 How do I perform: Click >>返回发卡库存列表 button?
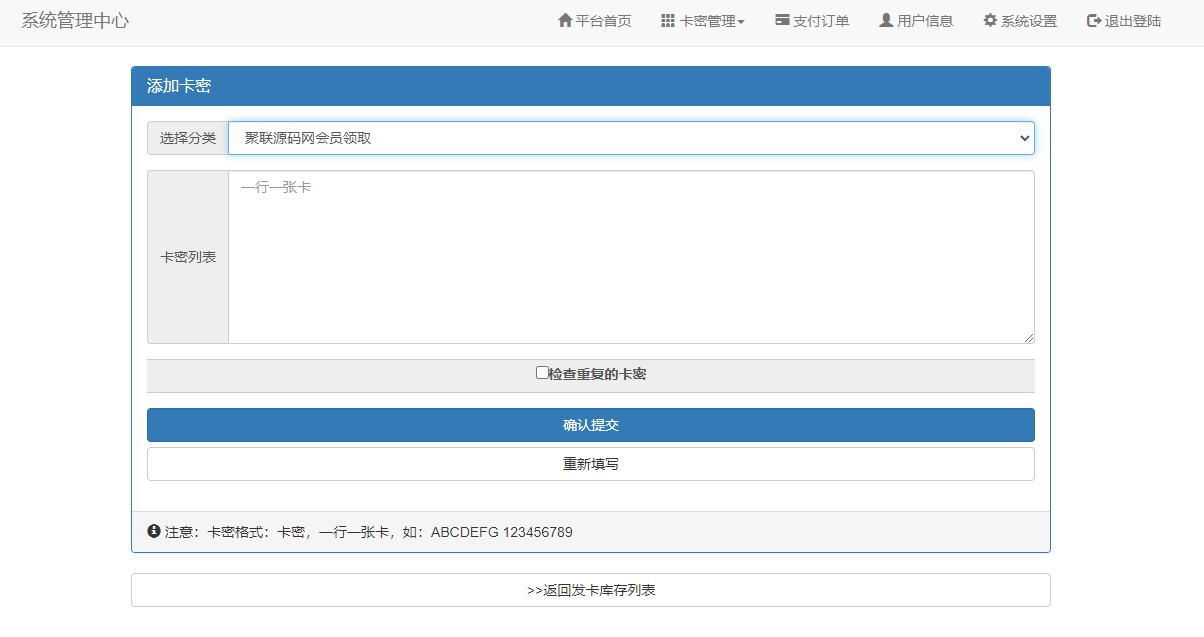tap(591, 590)
